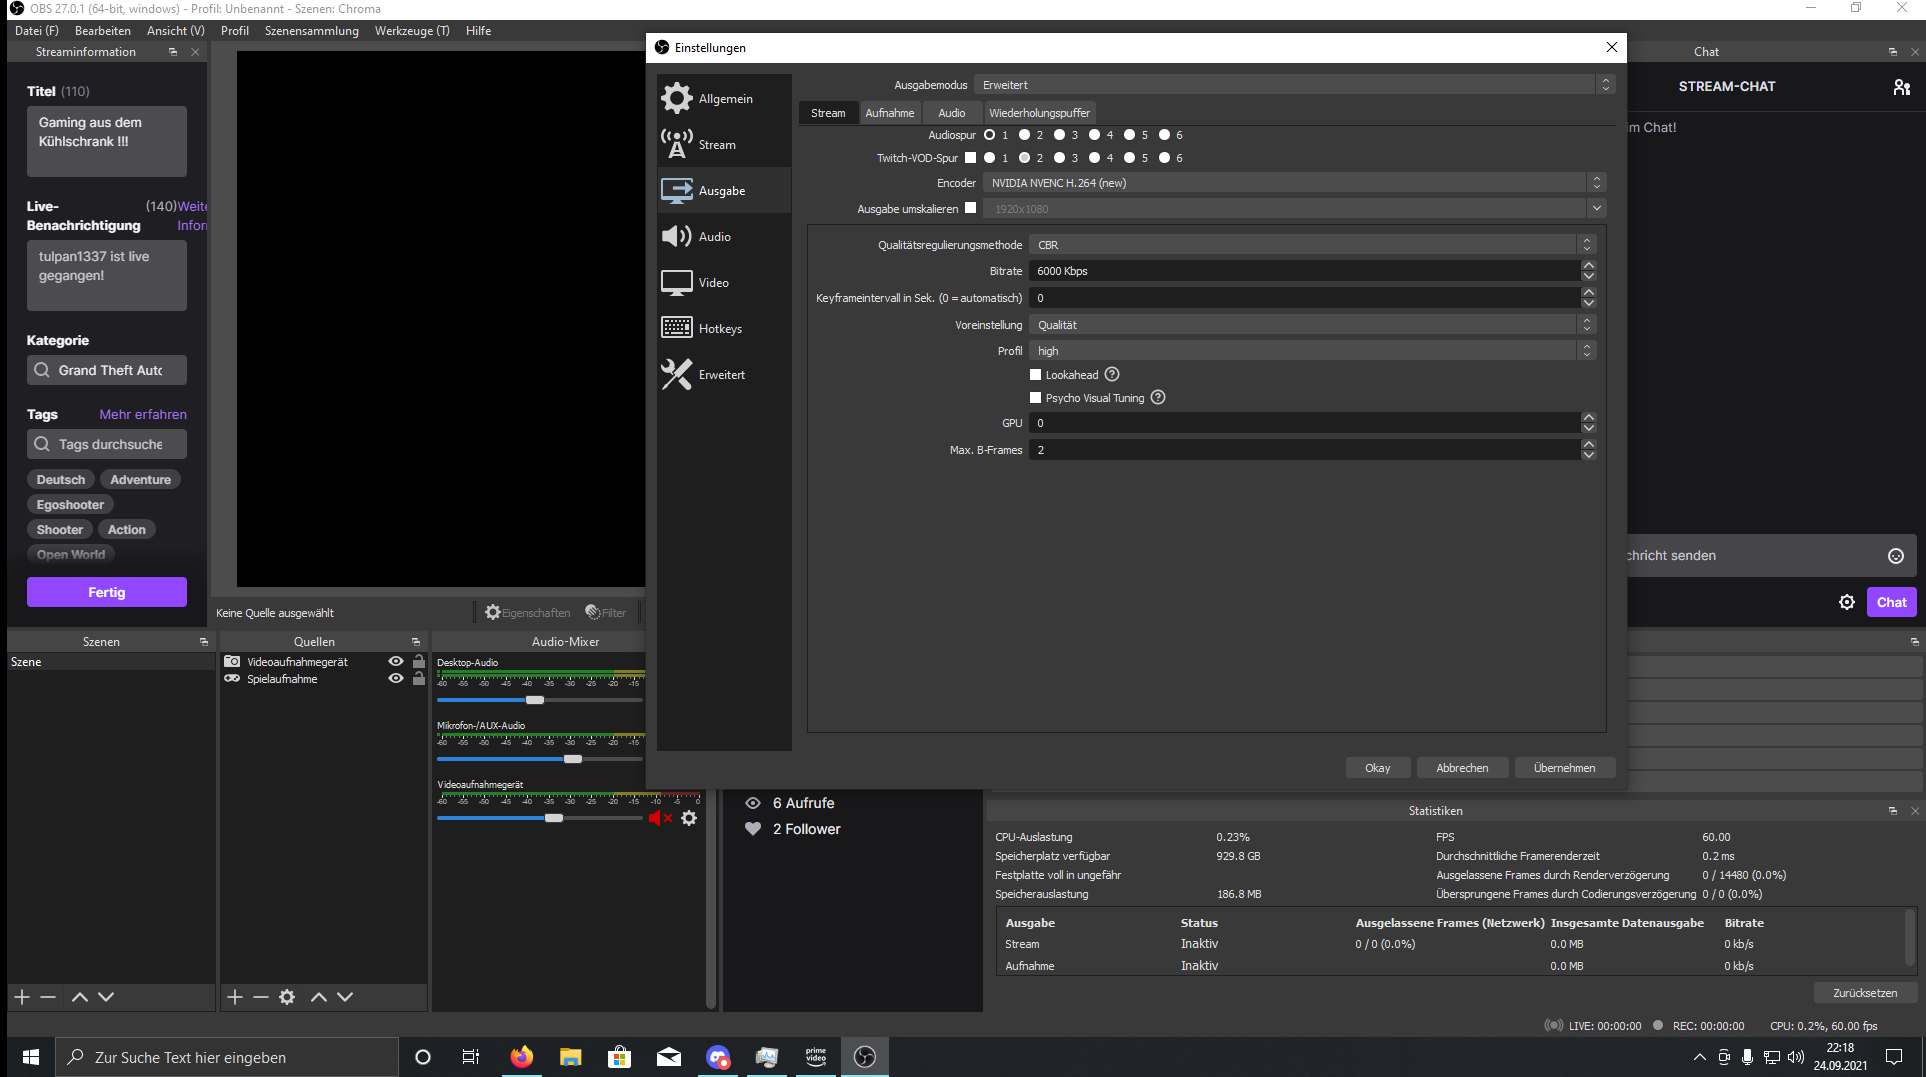This screenshot has width=1926, height=1077.
Task: Adjust the Desktop-Audio volume slider
Action: click(x=535, y=700)
